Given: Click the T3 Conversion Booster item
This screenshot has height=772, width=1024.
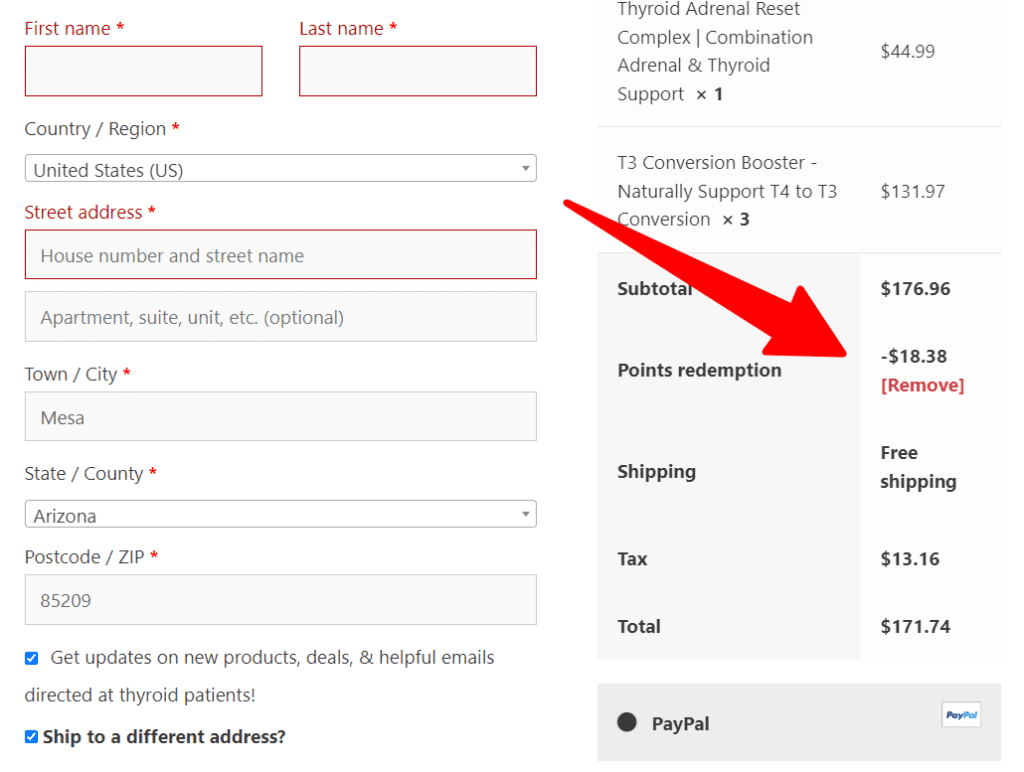Looking at the screenshot, I should (727, 191).
